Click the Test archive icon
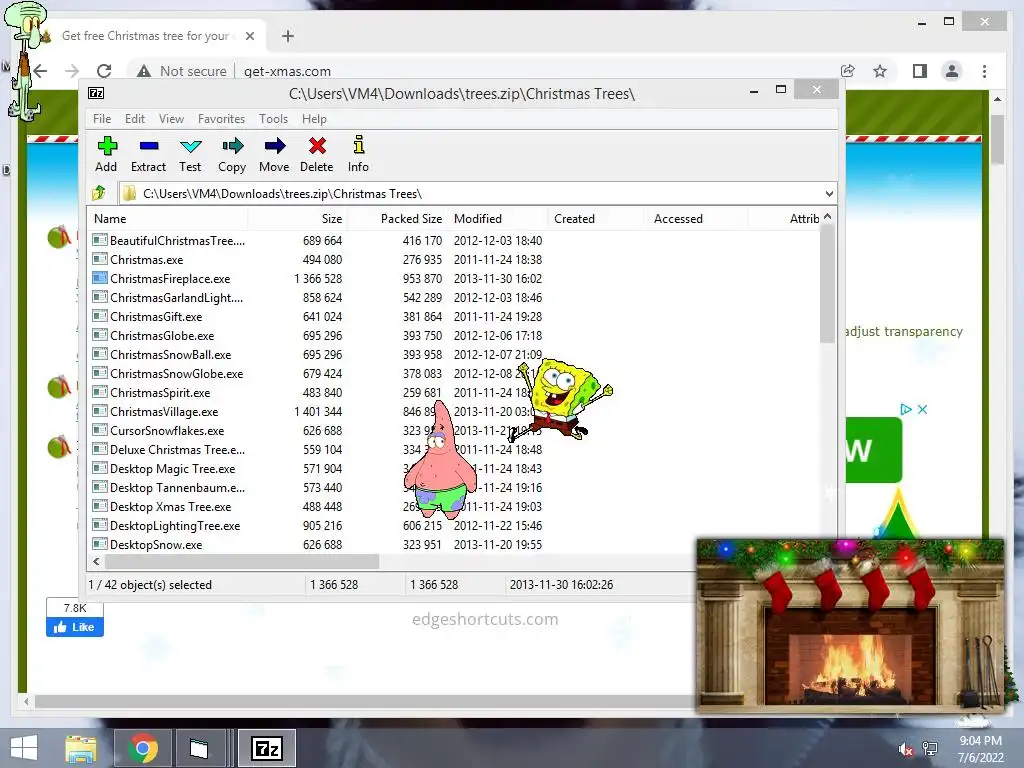This screenshot has height=768, width=1024. tap(191, 146)
